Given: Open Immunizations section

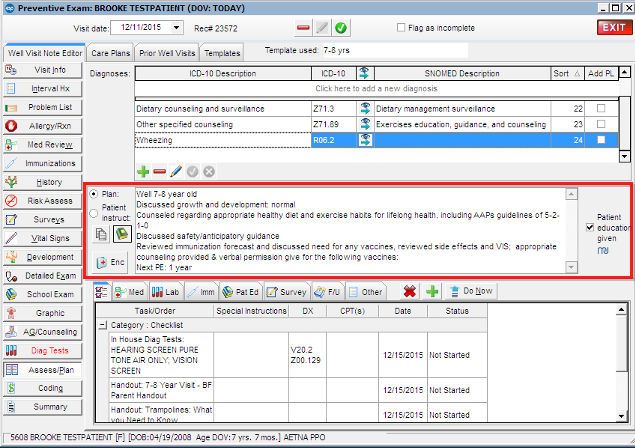Looking at the screenshot, I should 43,163.
